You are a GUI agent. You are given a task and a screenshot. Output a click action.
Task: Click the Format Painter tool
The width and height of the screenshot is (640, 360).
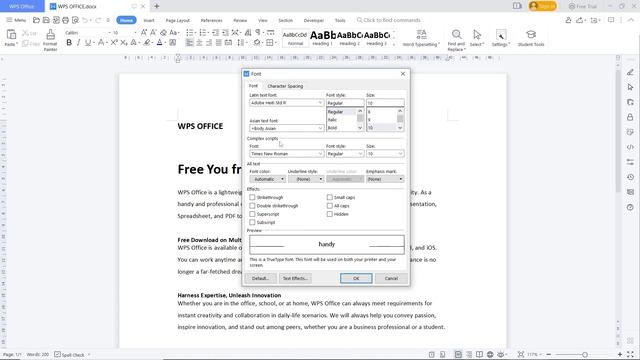(x=50, y=40)
